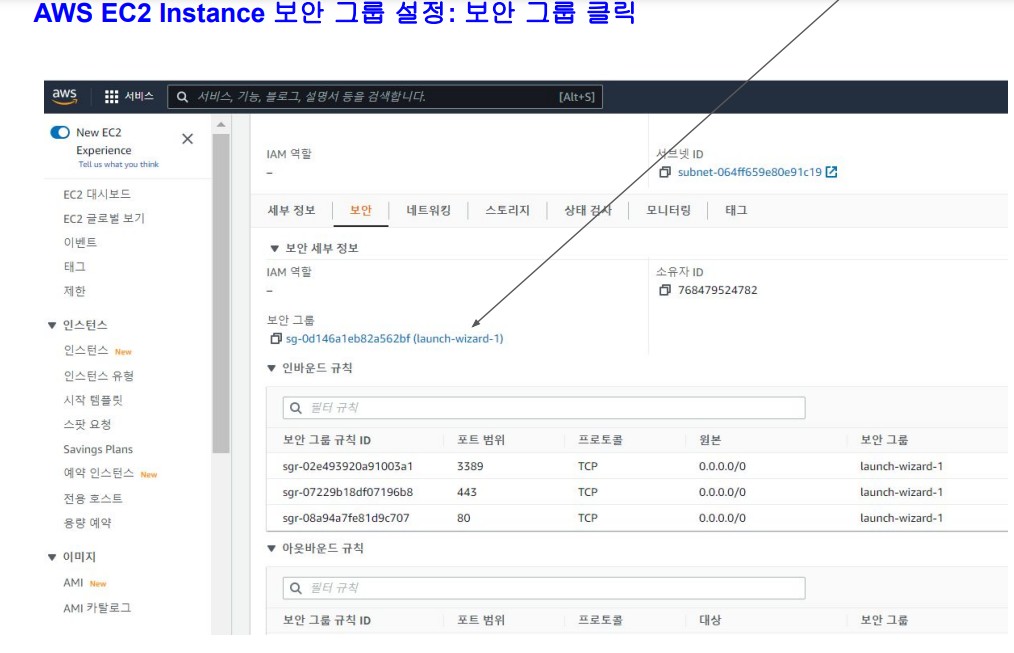Open the 네트워킹 tab

[429, 210]
